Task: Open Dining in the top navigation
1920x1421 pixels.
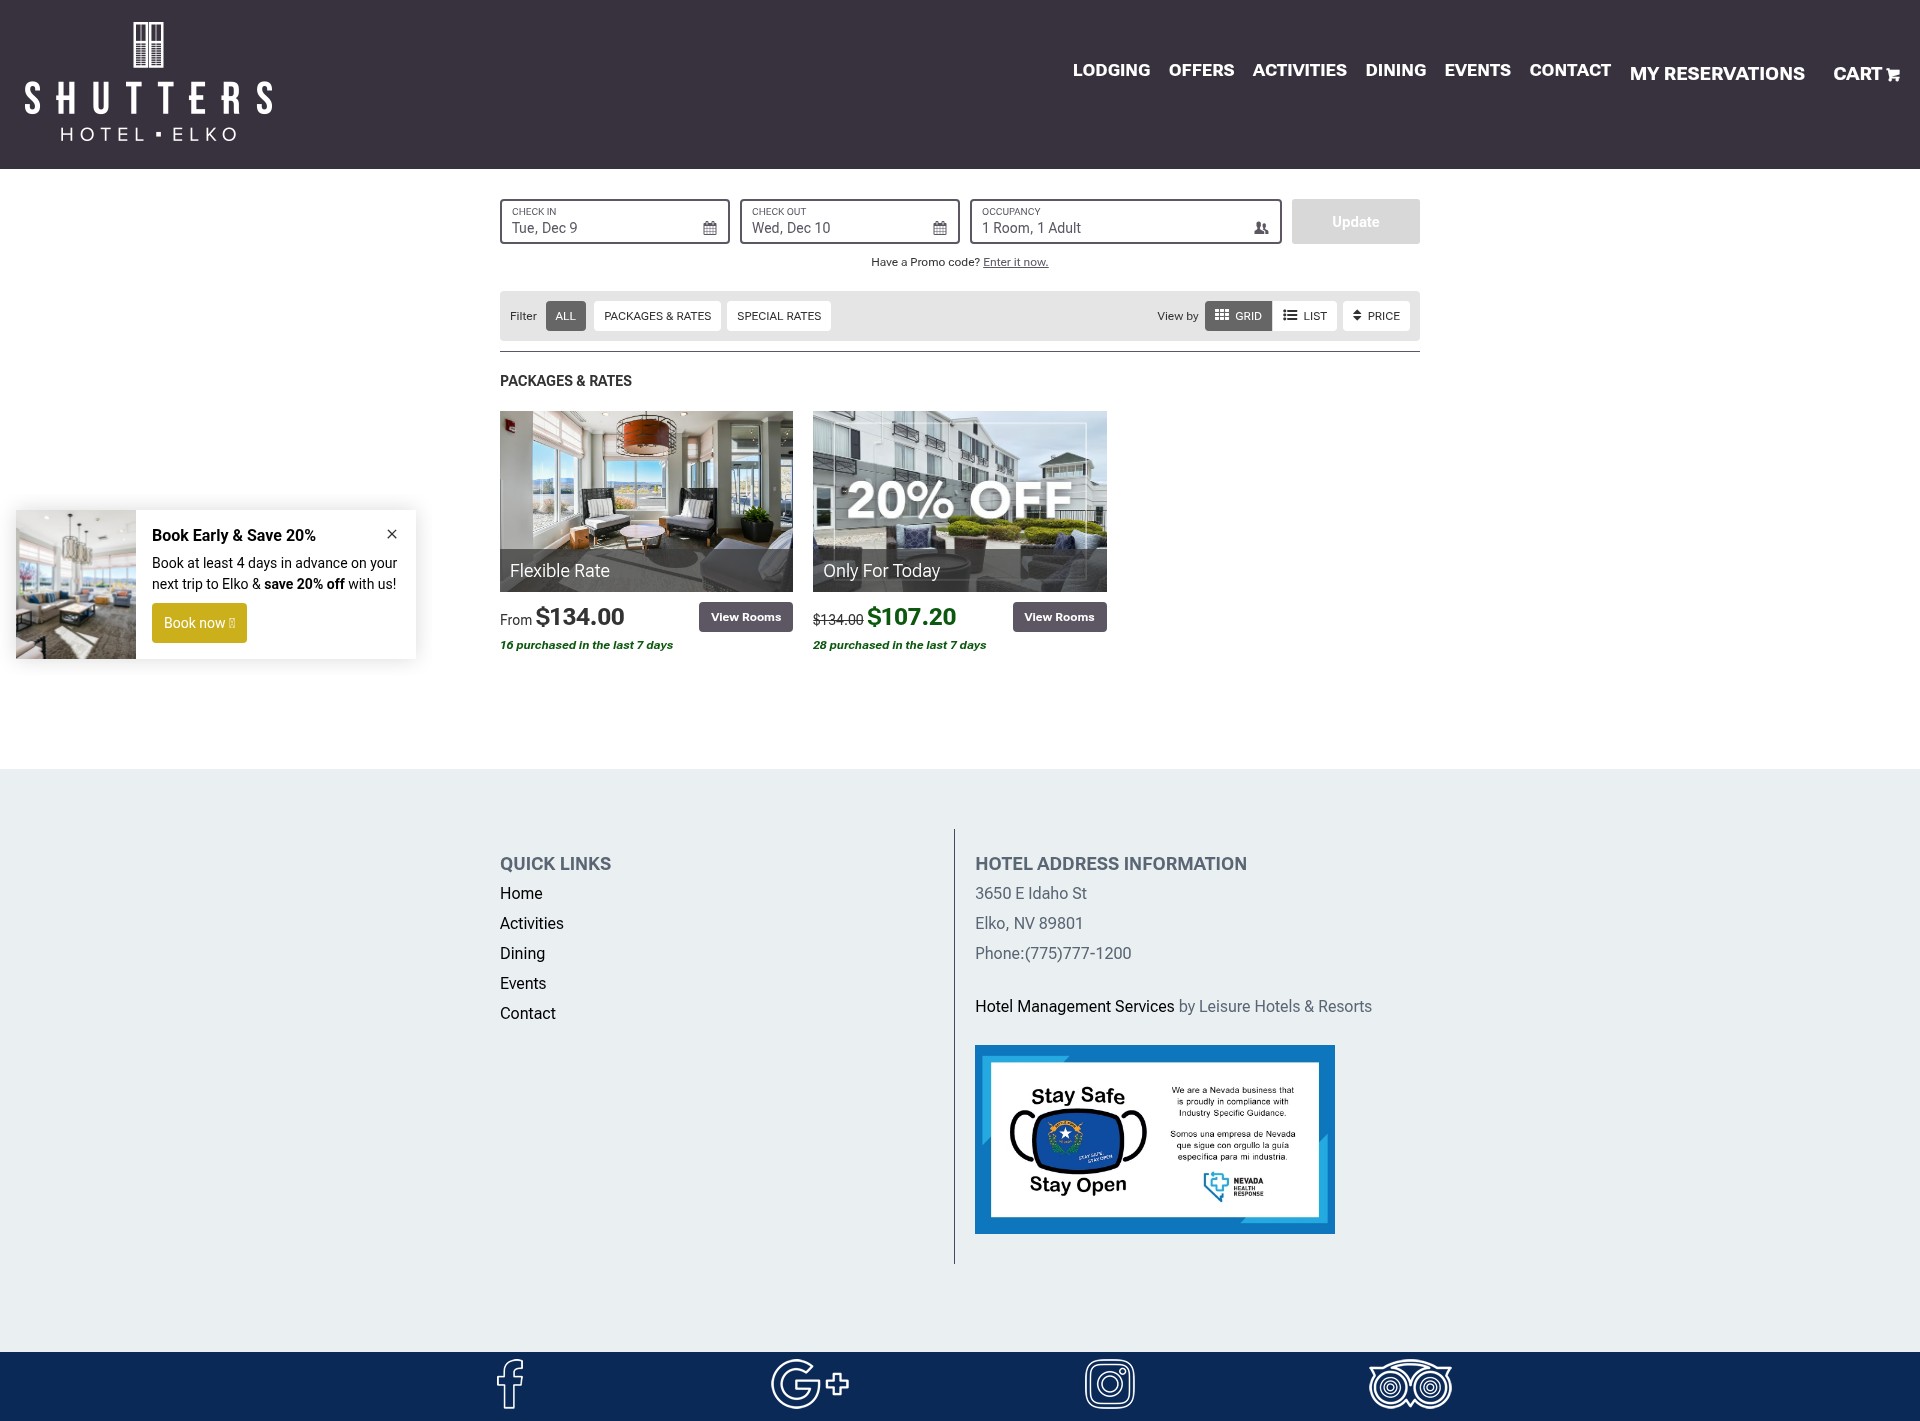Action: [x=1395, y=70]
